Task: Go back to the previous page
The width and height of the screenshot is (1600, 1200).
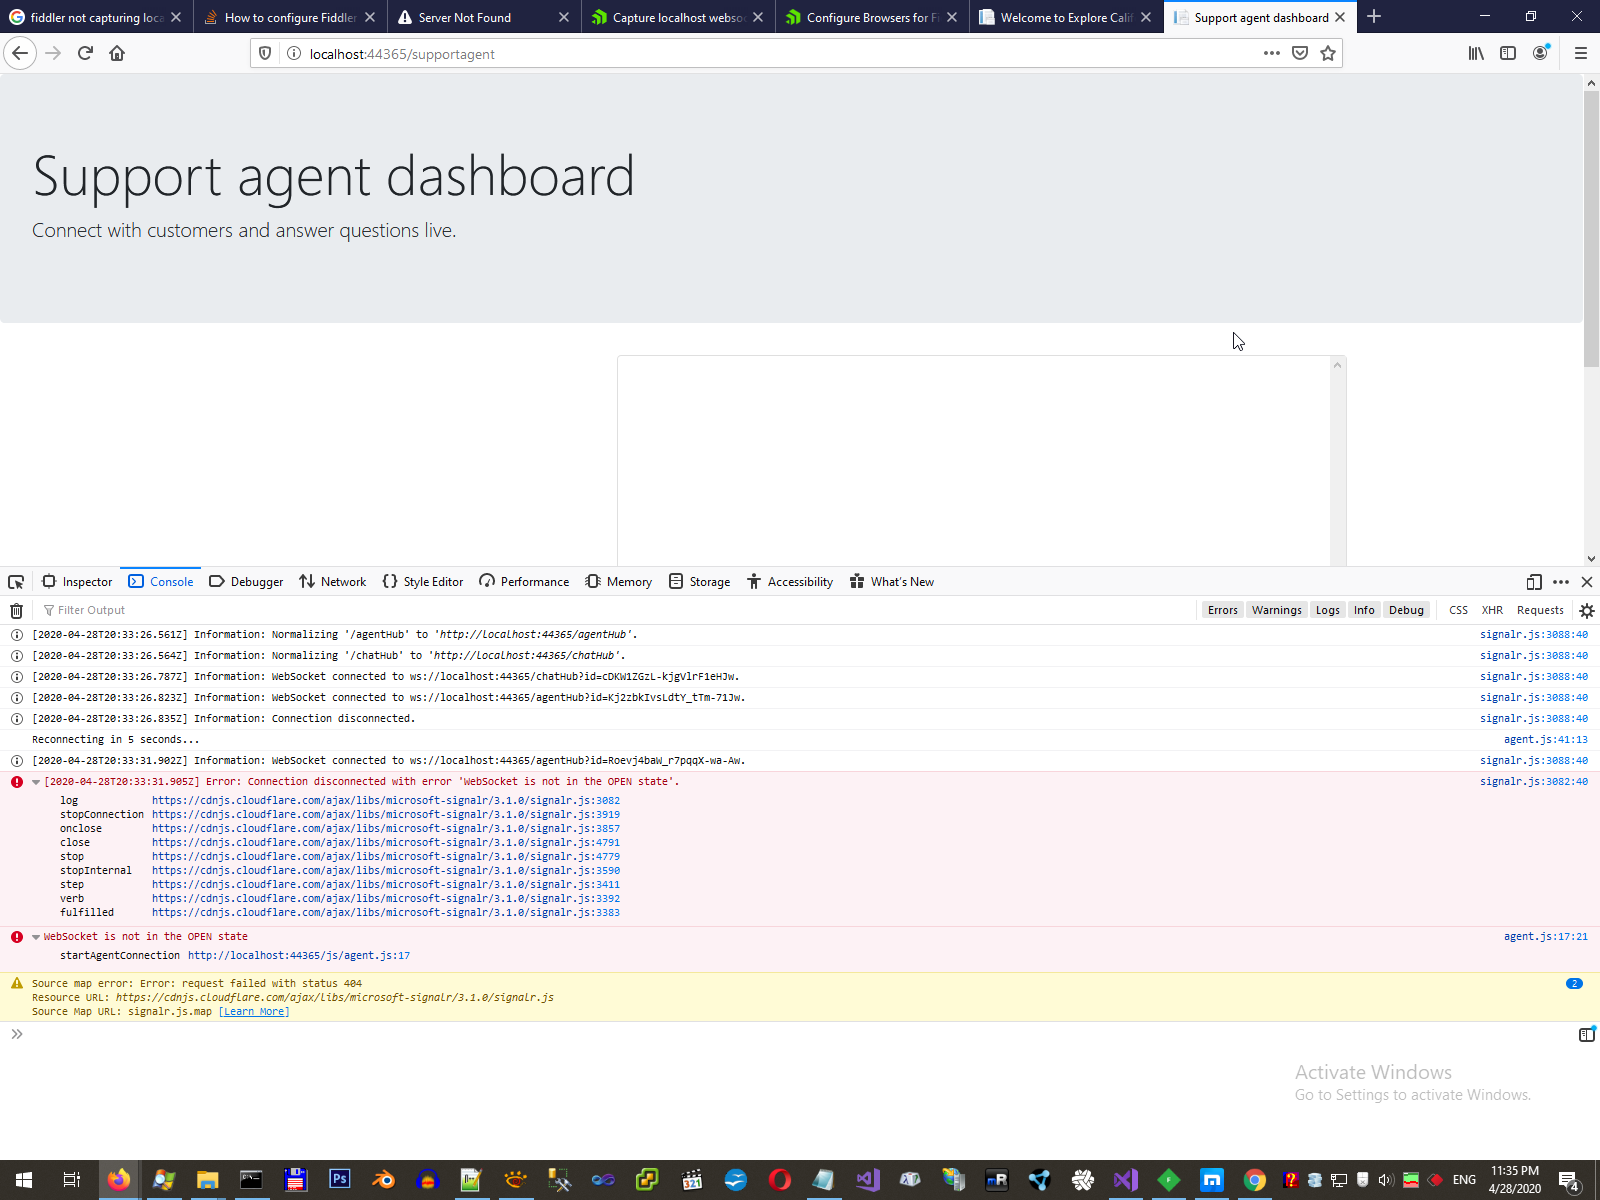Action: point(21,53)
